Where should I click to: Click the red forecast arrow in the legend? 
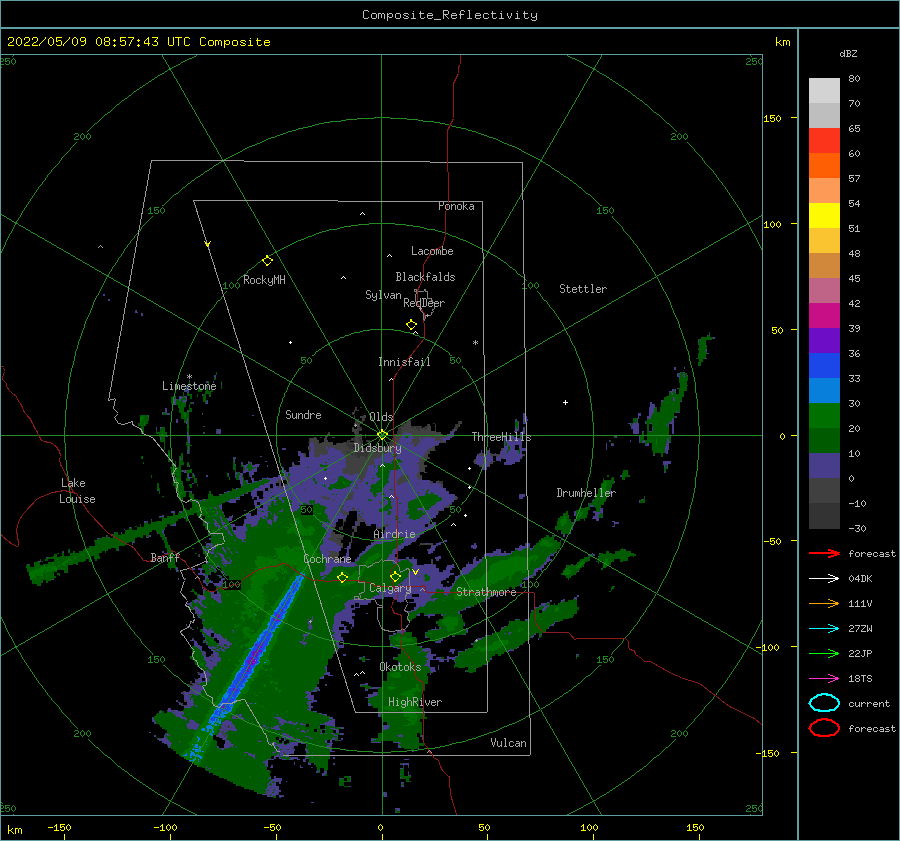coord(824,553)
